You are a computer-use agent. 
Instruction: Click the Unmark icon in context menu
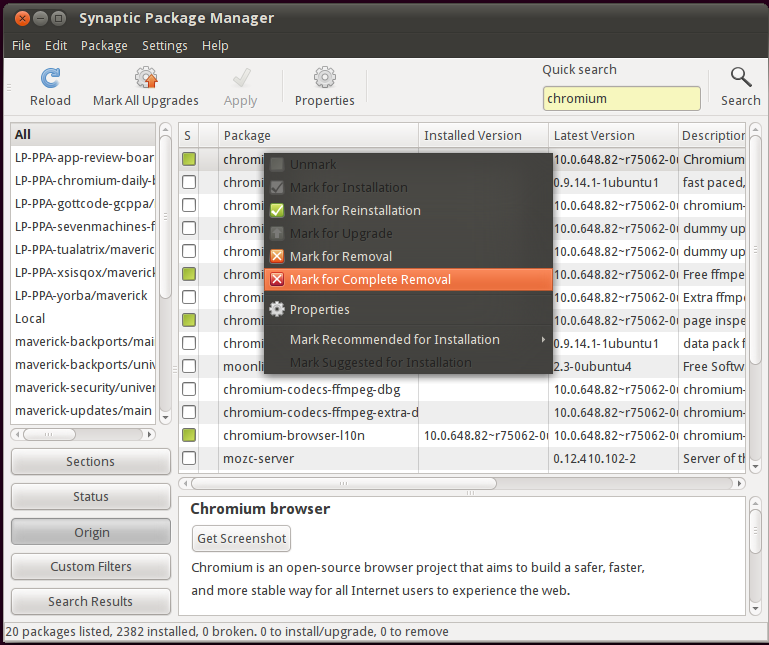[277, 164]
